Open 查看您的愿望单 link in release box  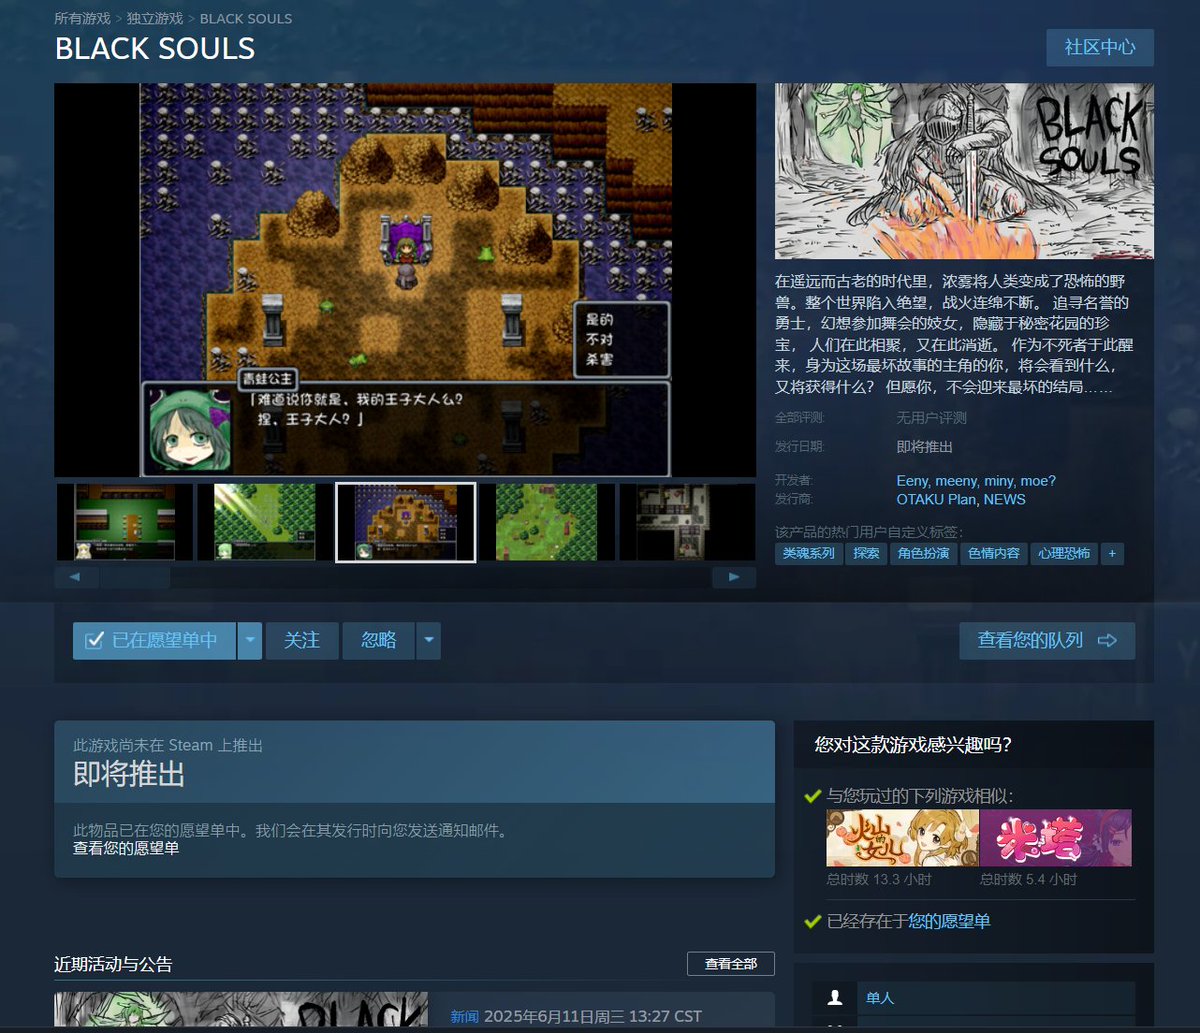coord(126,848)
